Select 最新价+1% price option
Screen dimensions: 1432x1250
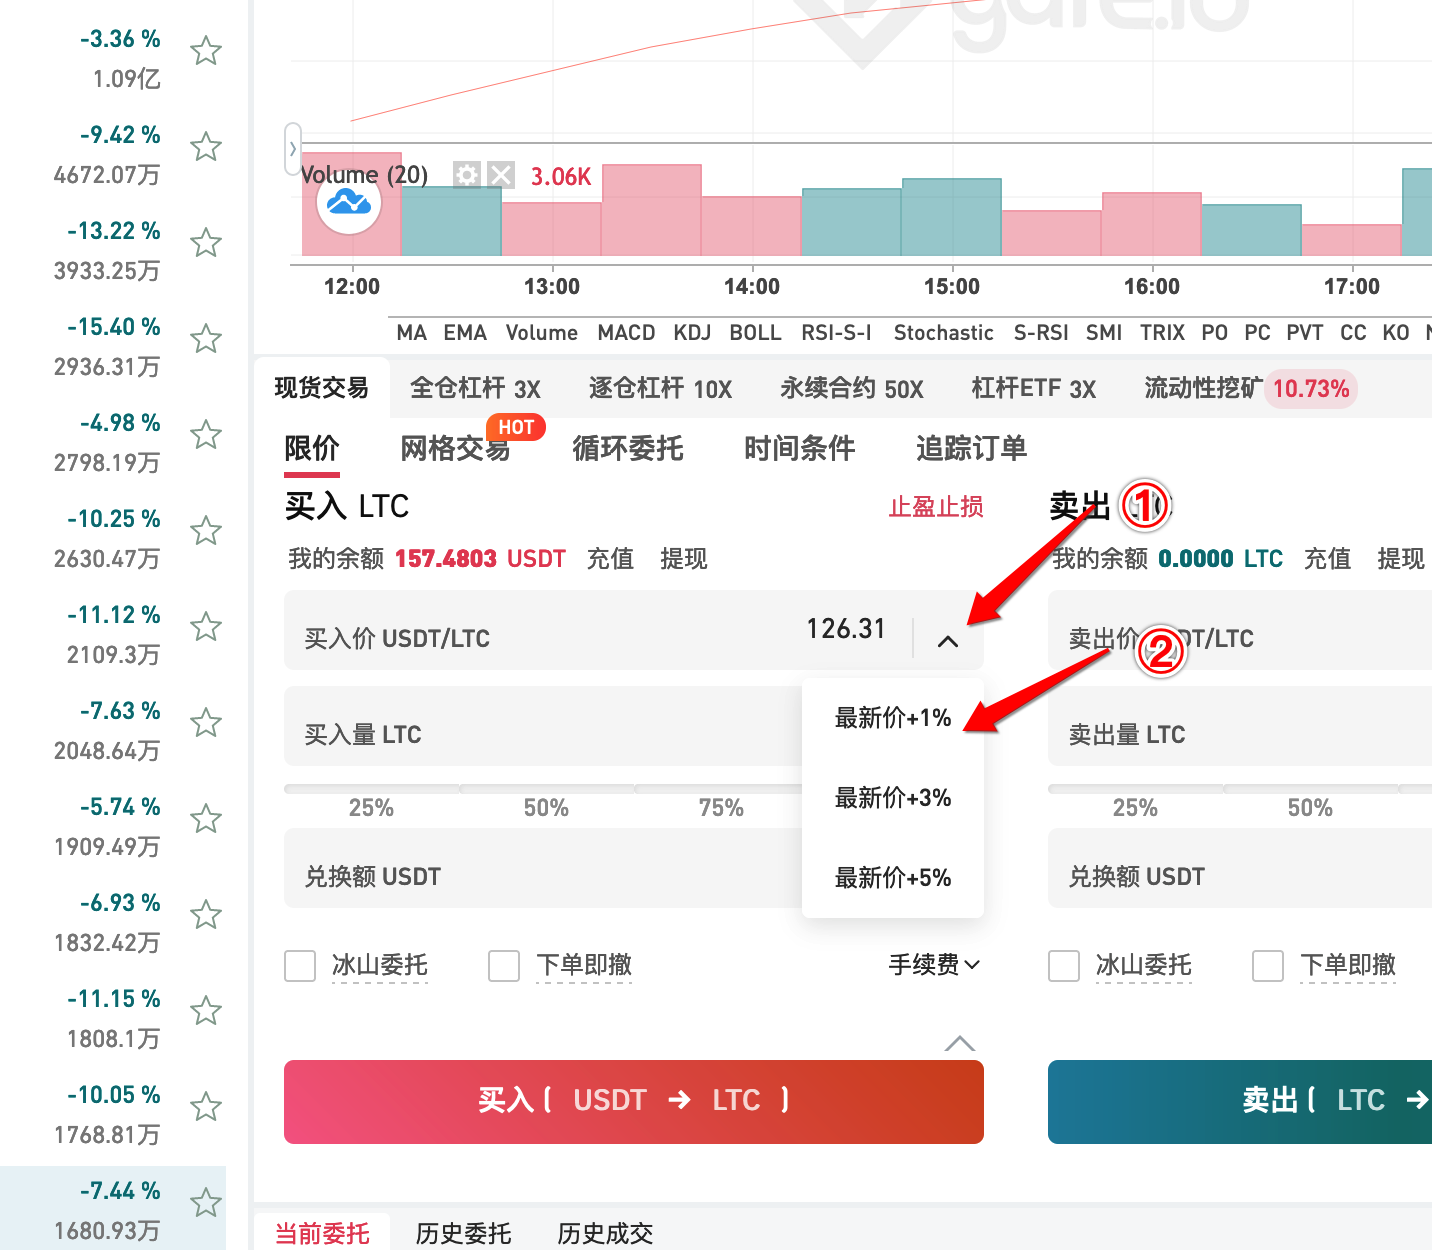[893, 718]
